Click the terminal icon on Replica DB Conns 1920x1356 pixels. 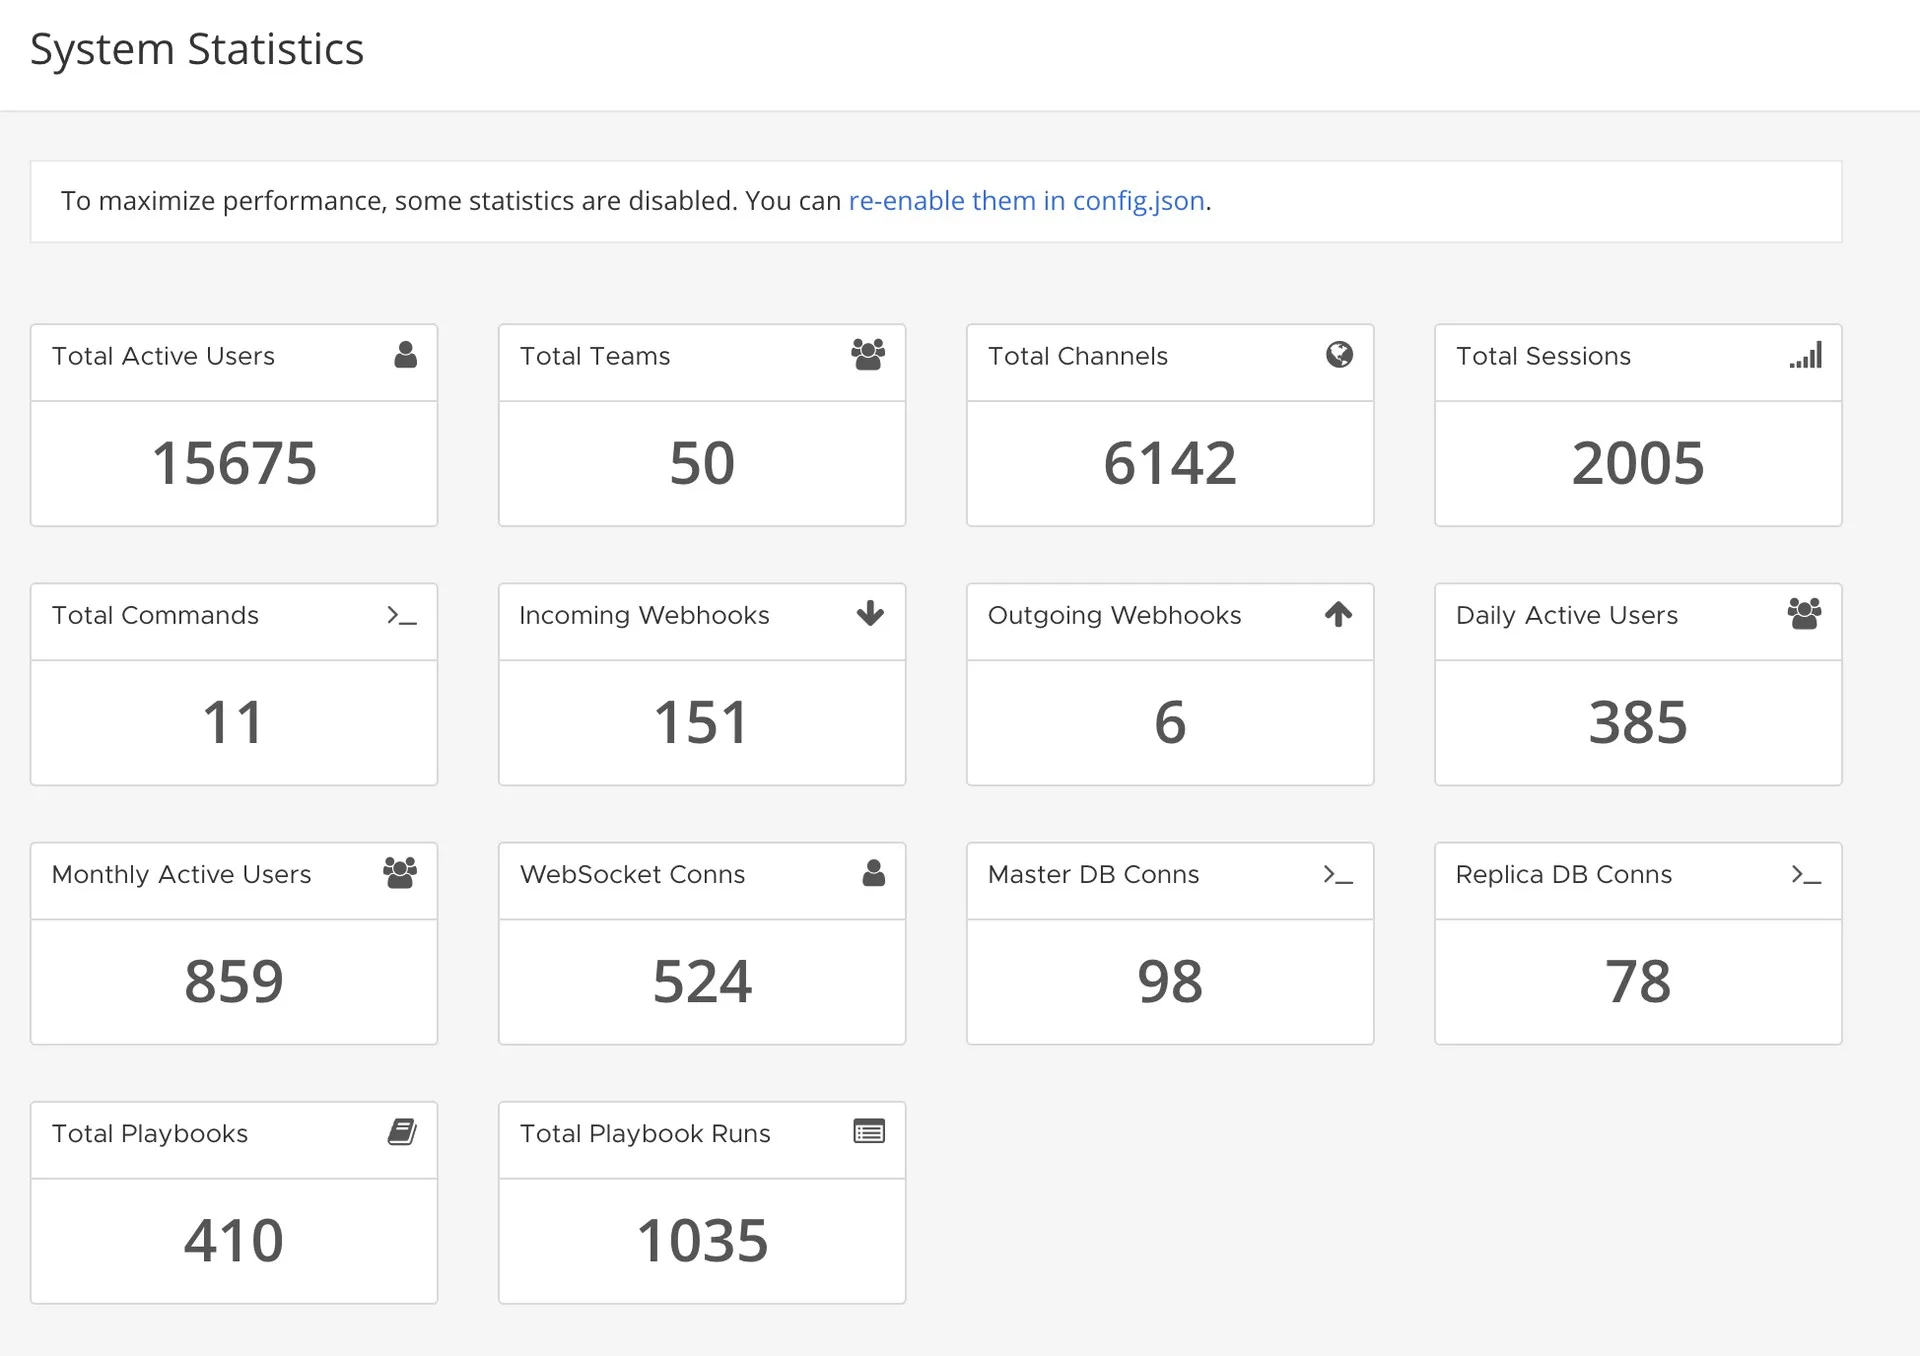click(x=1806, y=874)
